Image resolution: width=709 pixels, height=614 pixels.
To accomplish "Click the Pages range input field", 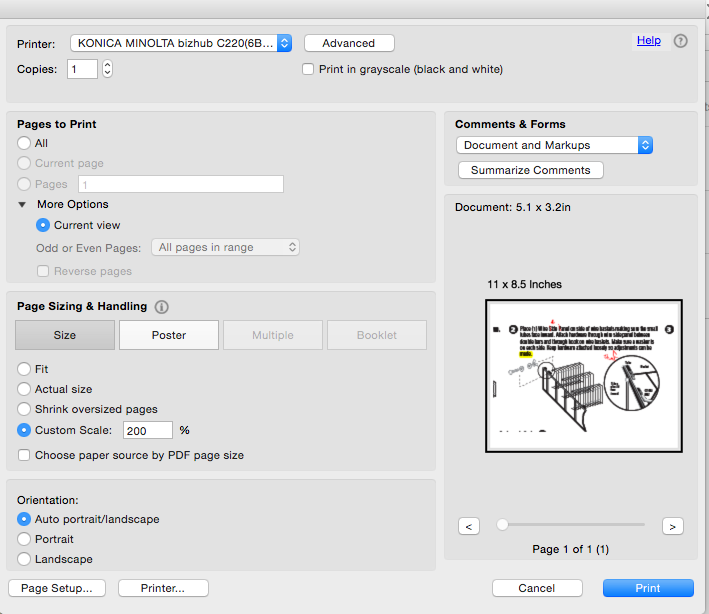I will tap(181, 184).
